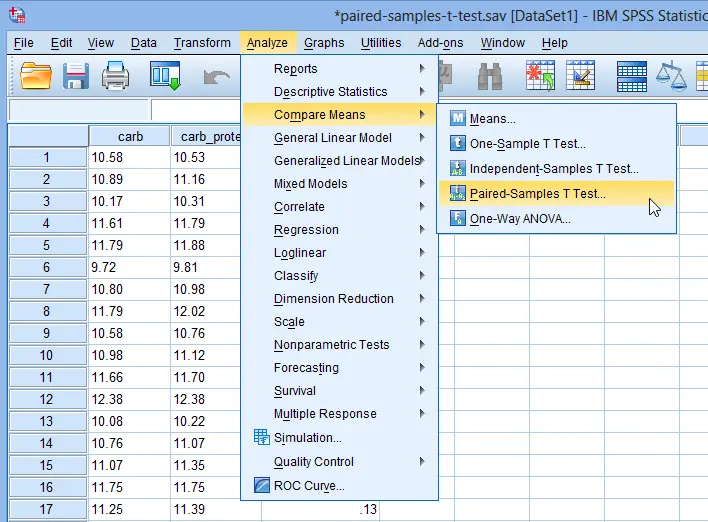Click the Open data document folder icon
This screenshot has width=708, height=522.
[x=36, y=76]
